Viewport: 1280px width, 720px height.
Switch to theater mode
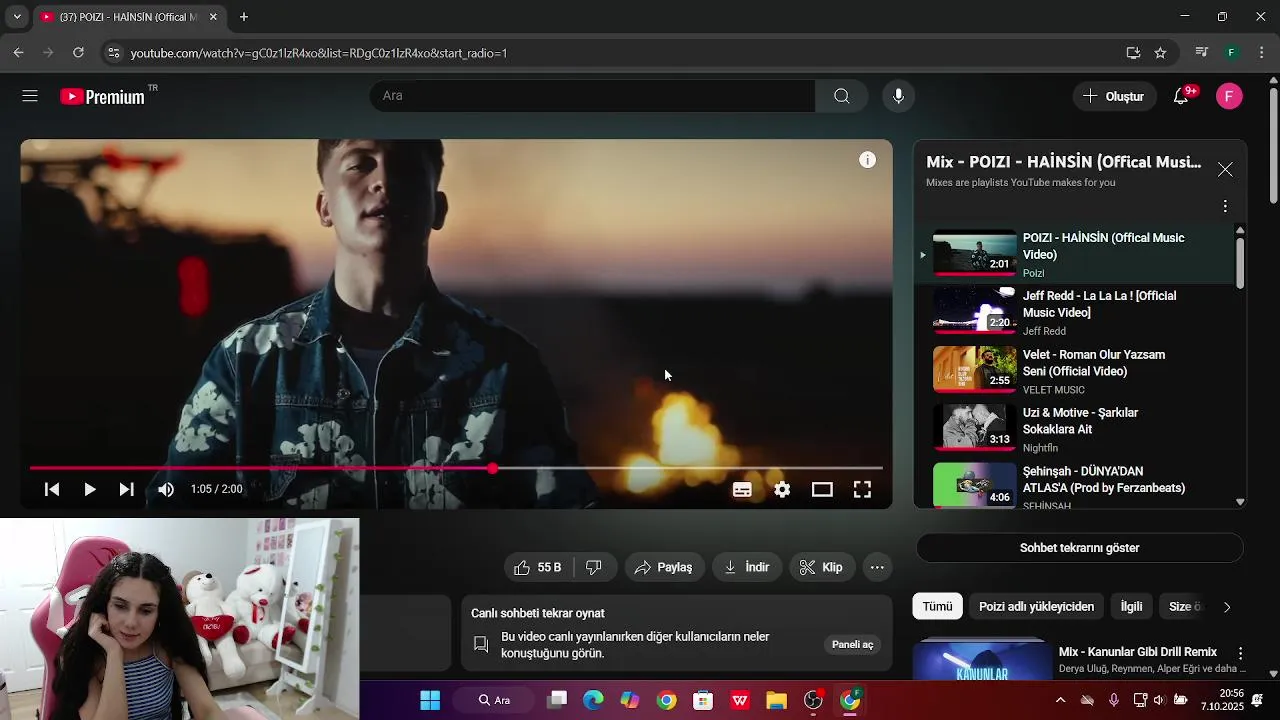pyautogui.click(x=822, y=489)
